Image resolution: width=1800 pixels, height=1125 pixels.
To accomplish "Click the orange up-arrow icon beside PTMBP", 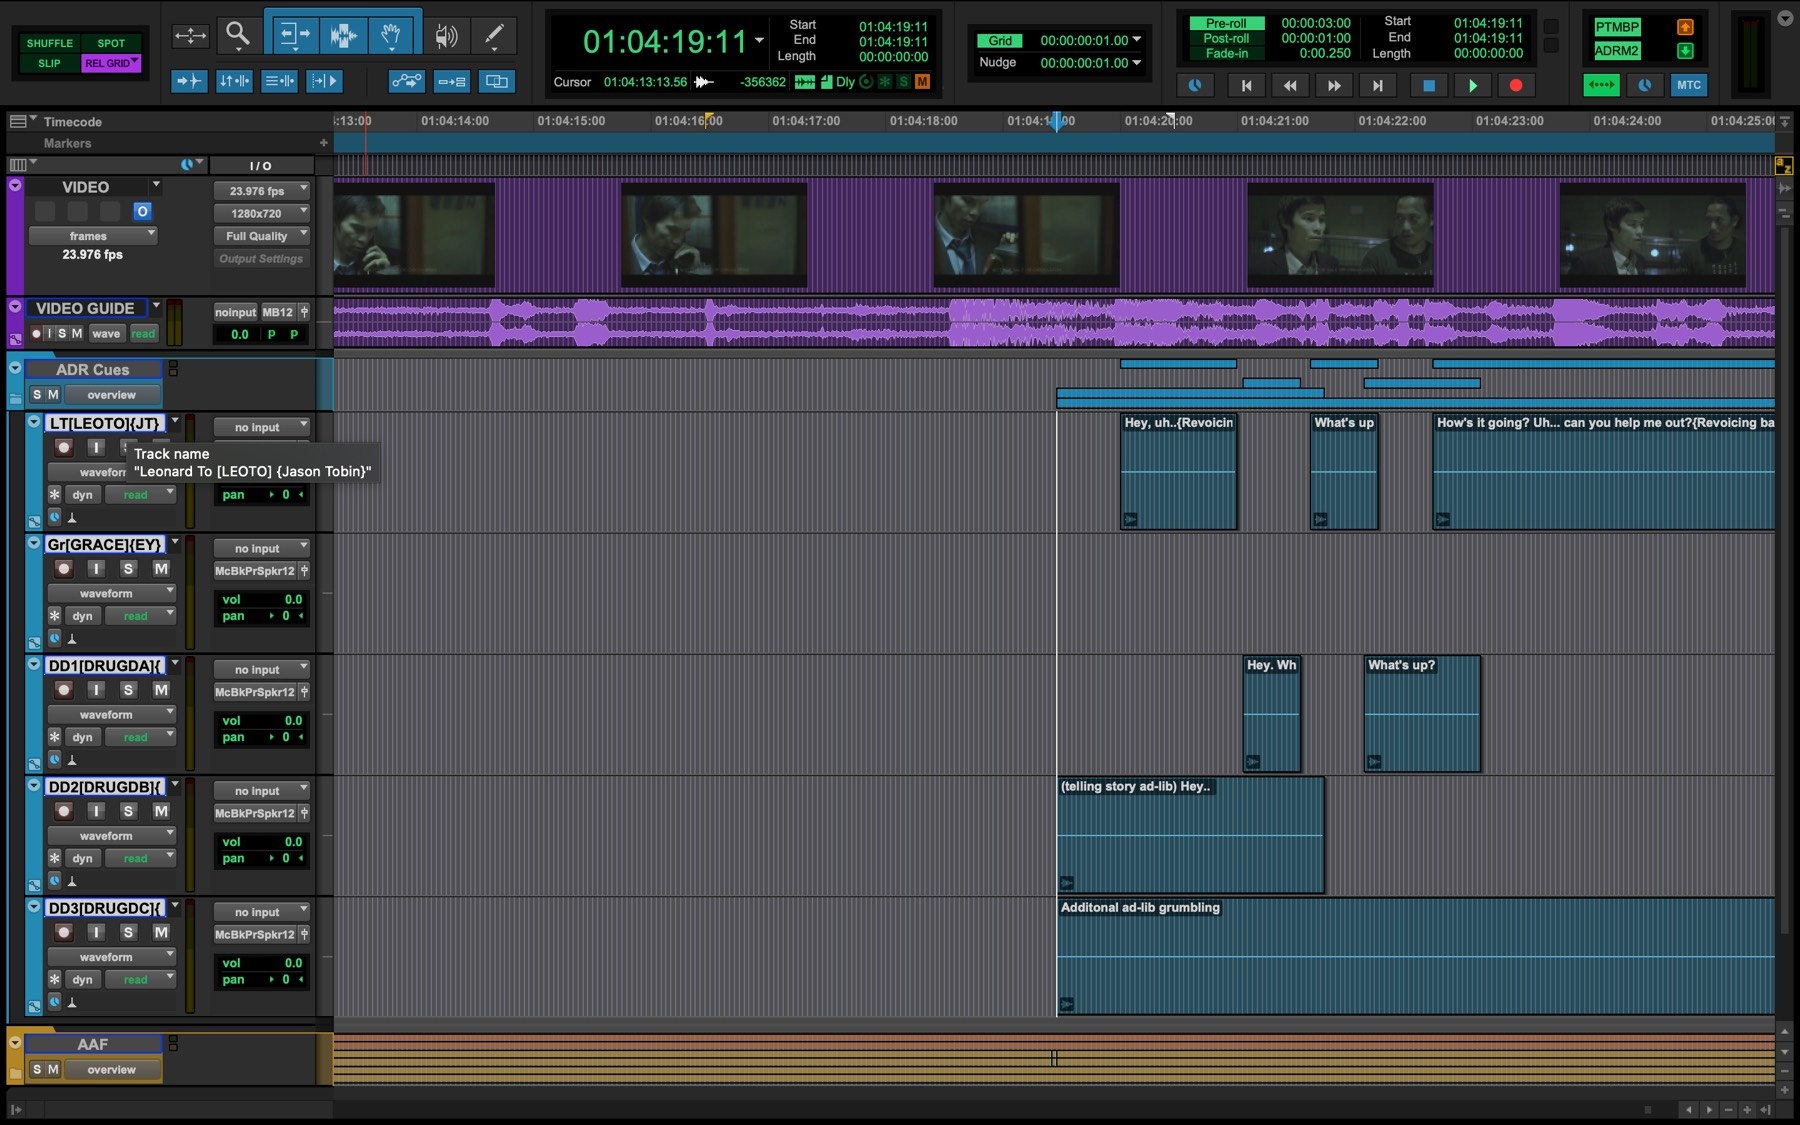I will 1685,27.
